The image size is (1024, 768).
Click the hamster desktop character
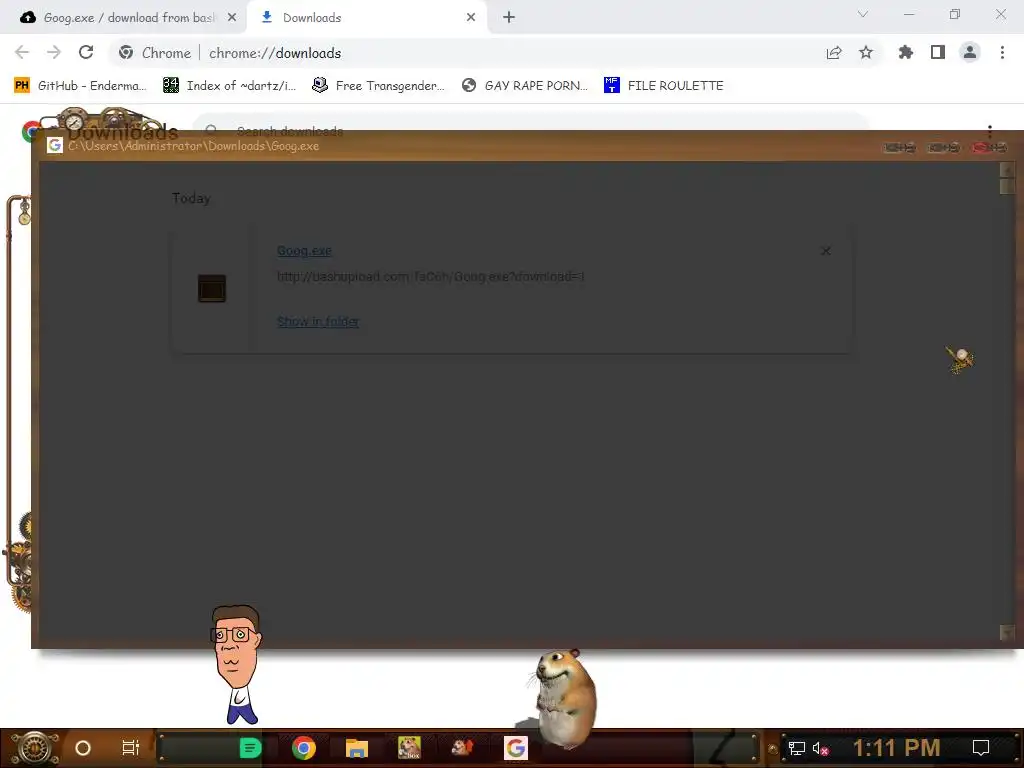click(564, 698)
